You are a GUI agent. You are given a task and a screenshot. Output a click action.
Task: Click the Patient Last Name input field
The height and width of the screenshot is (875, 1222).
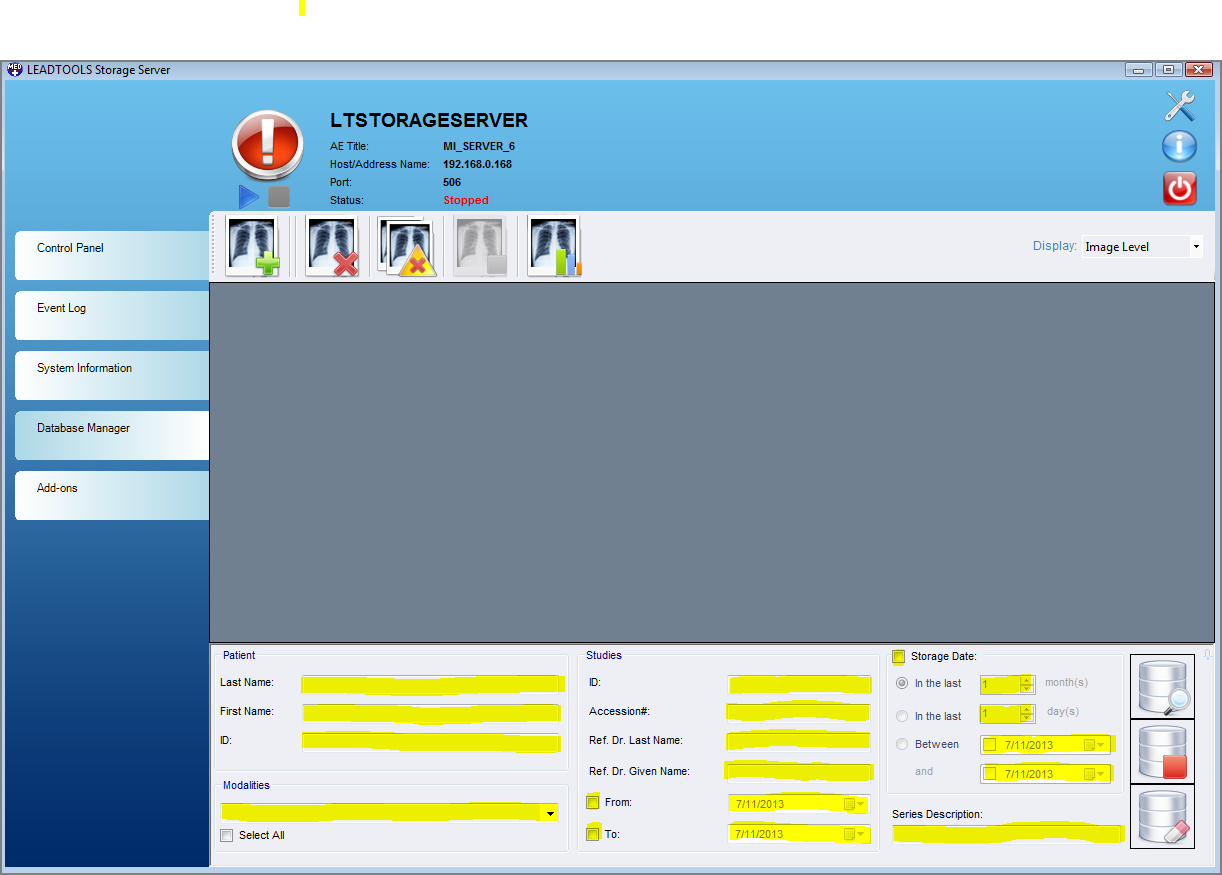click(x=432, y=684)
